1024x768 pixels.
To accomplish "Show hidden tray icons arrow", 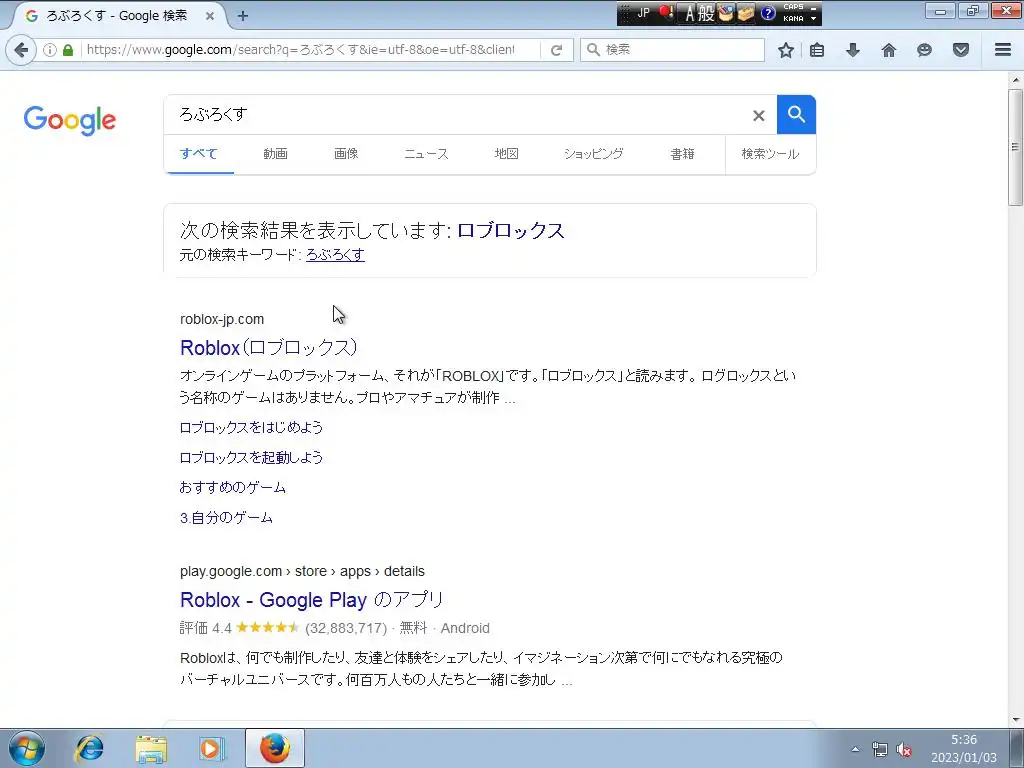I will coord(855,749).
